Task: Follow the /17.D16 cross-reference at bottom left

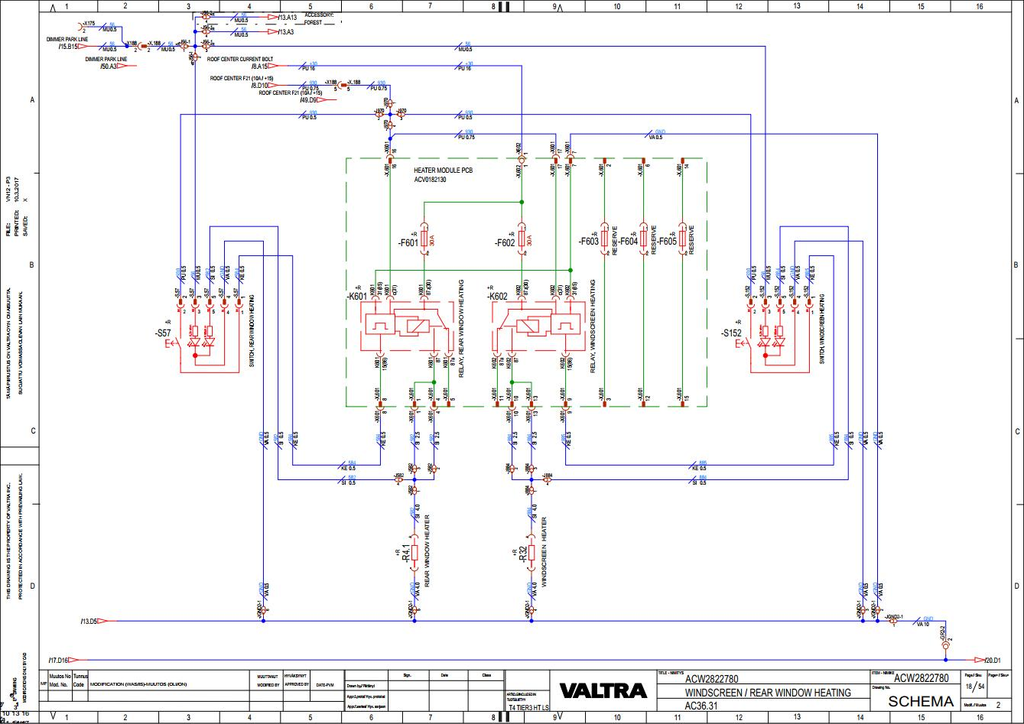Action: tap(68, 660)
